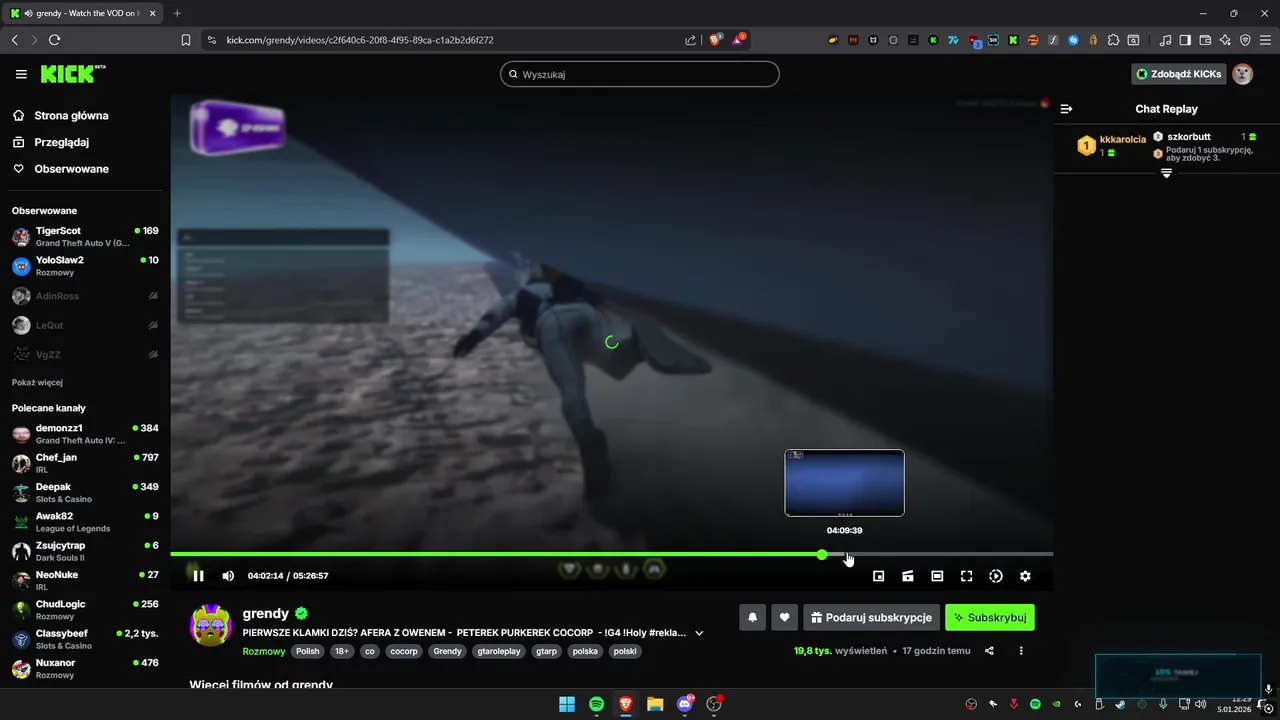The image size is (1280, 720).
Task: Open video player settings gear
Action: click(1025, 576)
